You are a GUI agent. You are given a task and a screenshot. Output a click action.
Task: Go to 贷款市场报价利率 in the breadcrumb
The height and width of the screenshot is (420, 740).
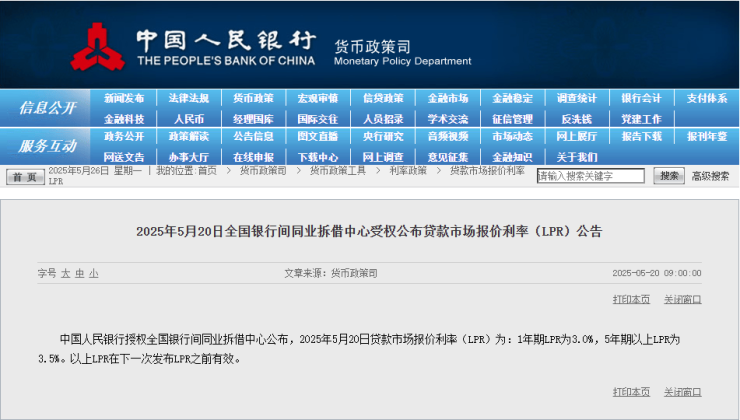(x=487, y=171)
